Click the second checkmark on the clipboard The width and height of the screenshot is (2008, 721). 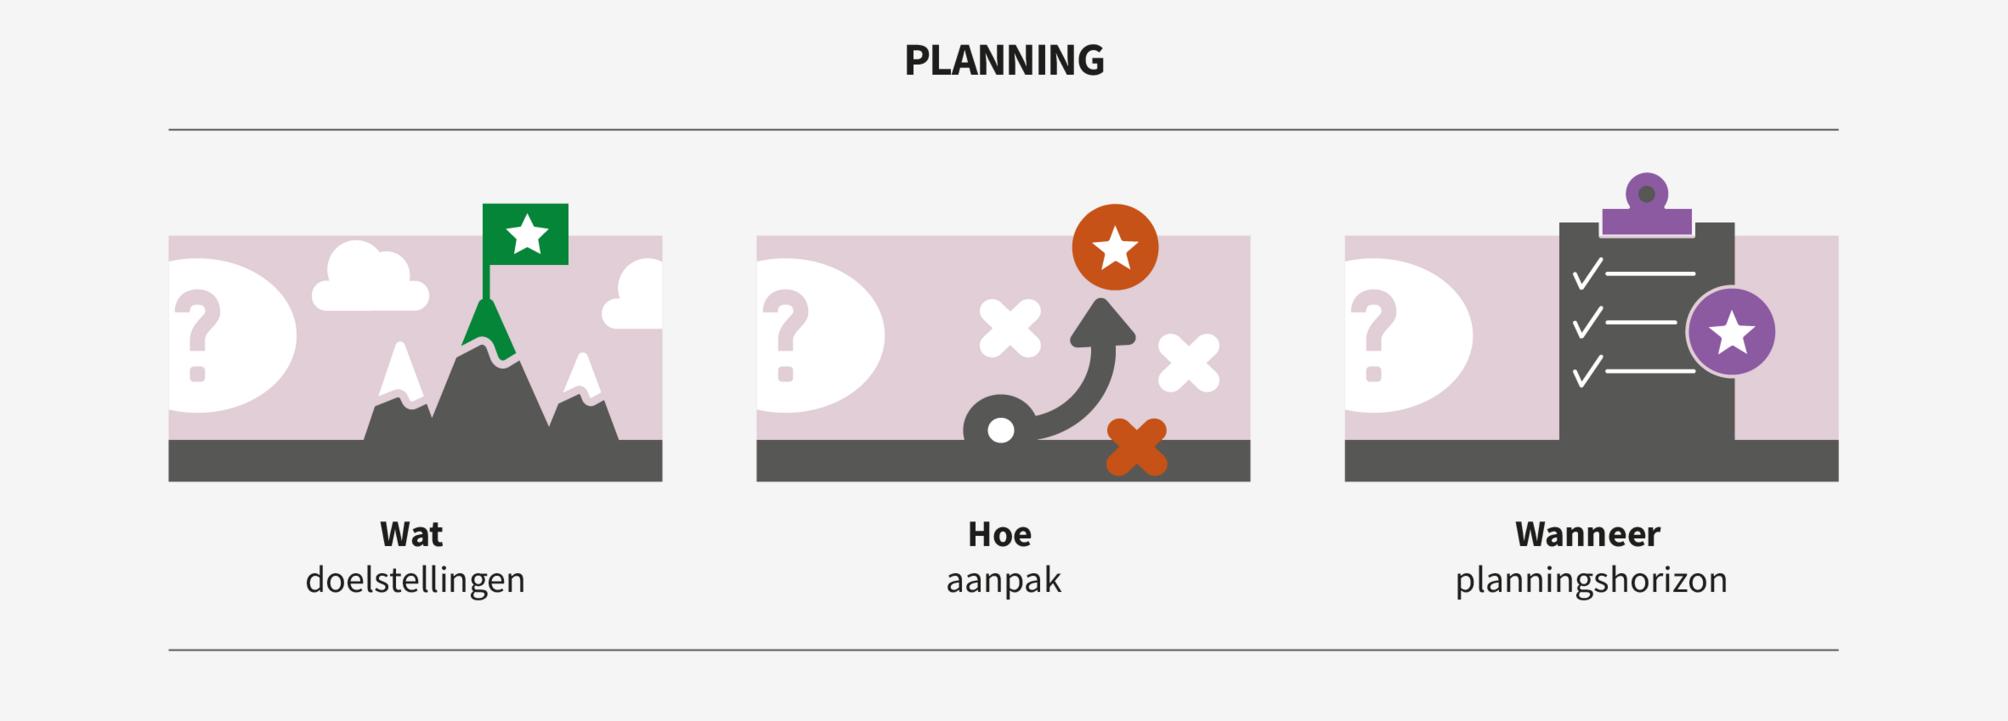pos(1586,322)
